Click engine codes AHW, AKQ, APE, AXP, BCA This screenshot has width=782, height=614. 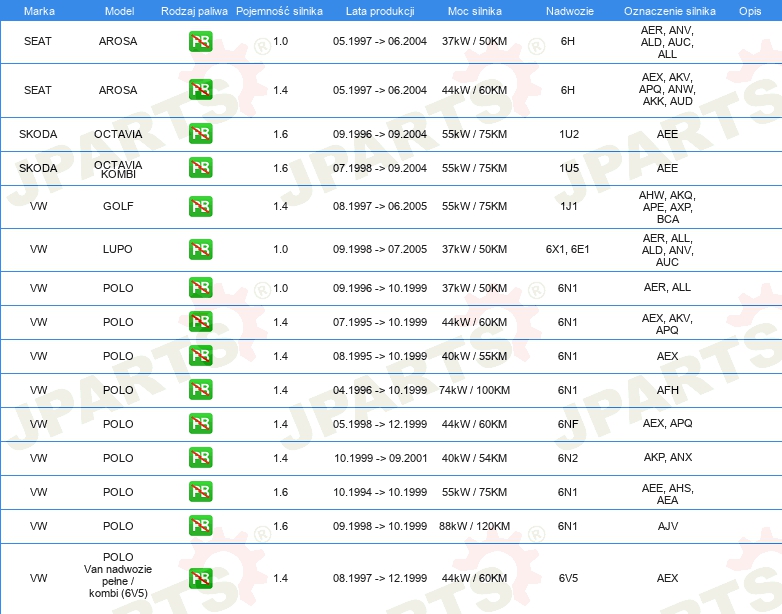tap(667, 207)
